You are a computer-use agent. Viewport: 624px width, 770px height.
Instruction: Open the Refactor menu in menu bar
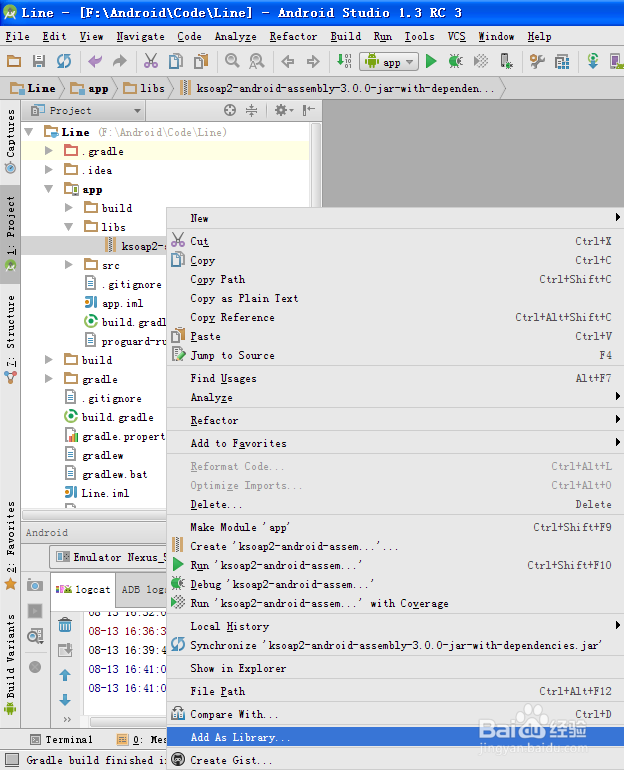pyautogui.click(x=293, y=36)
